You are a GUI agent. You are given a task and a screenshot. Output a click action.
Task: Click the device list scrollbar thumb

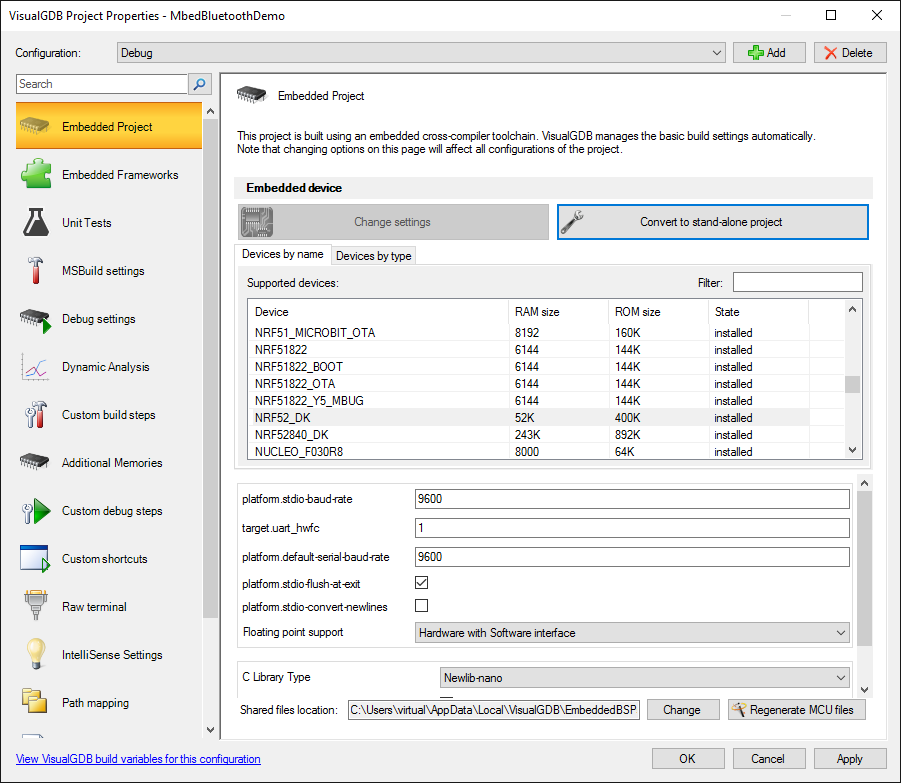[853, 384]
